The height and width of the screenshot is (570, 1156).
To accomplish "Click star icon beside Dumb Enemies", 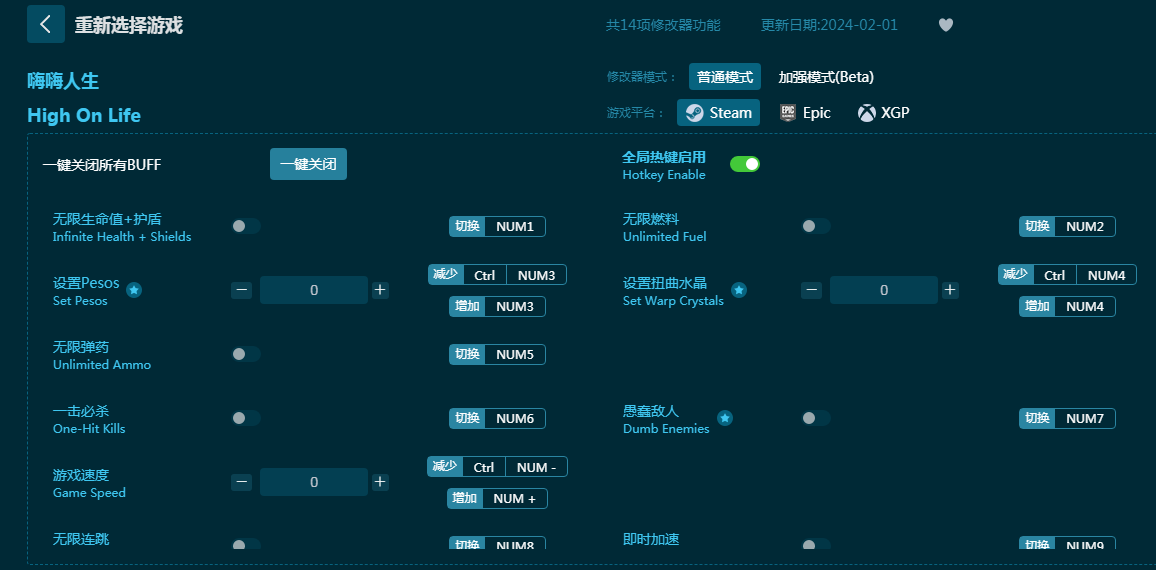I will tap(725, 418).
